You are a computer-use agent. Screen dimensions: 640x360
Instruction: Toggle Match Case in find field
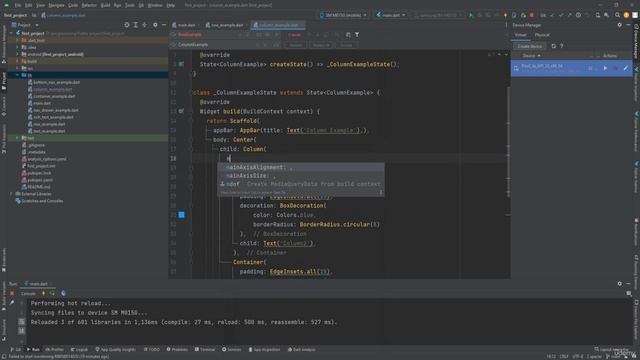pos(259,35)
